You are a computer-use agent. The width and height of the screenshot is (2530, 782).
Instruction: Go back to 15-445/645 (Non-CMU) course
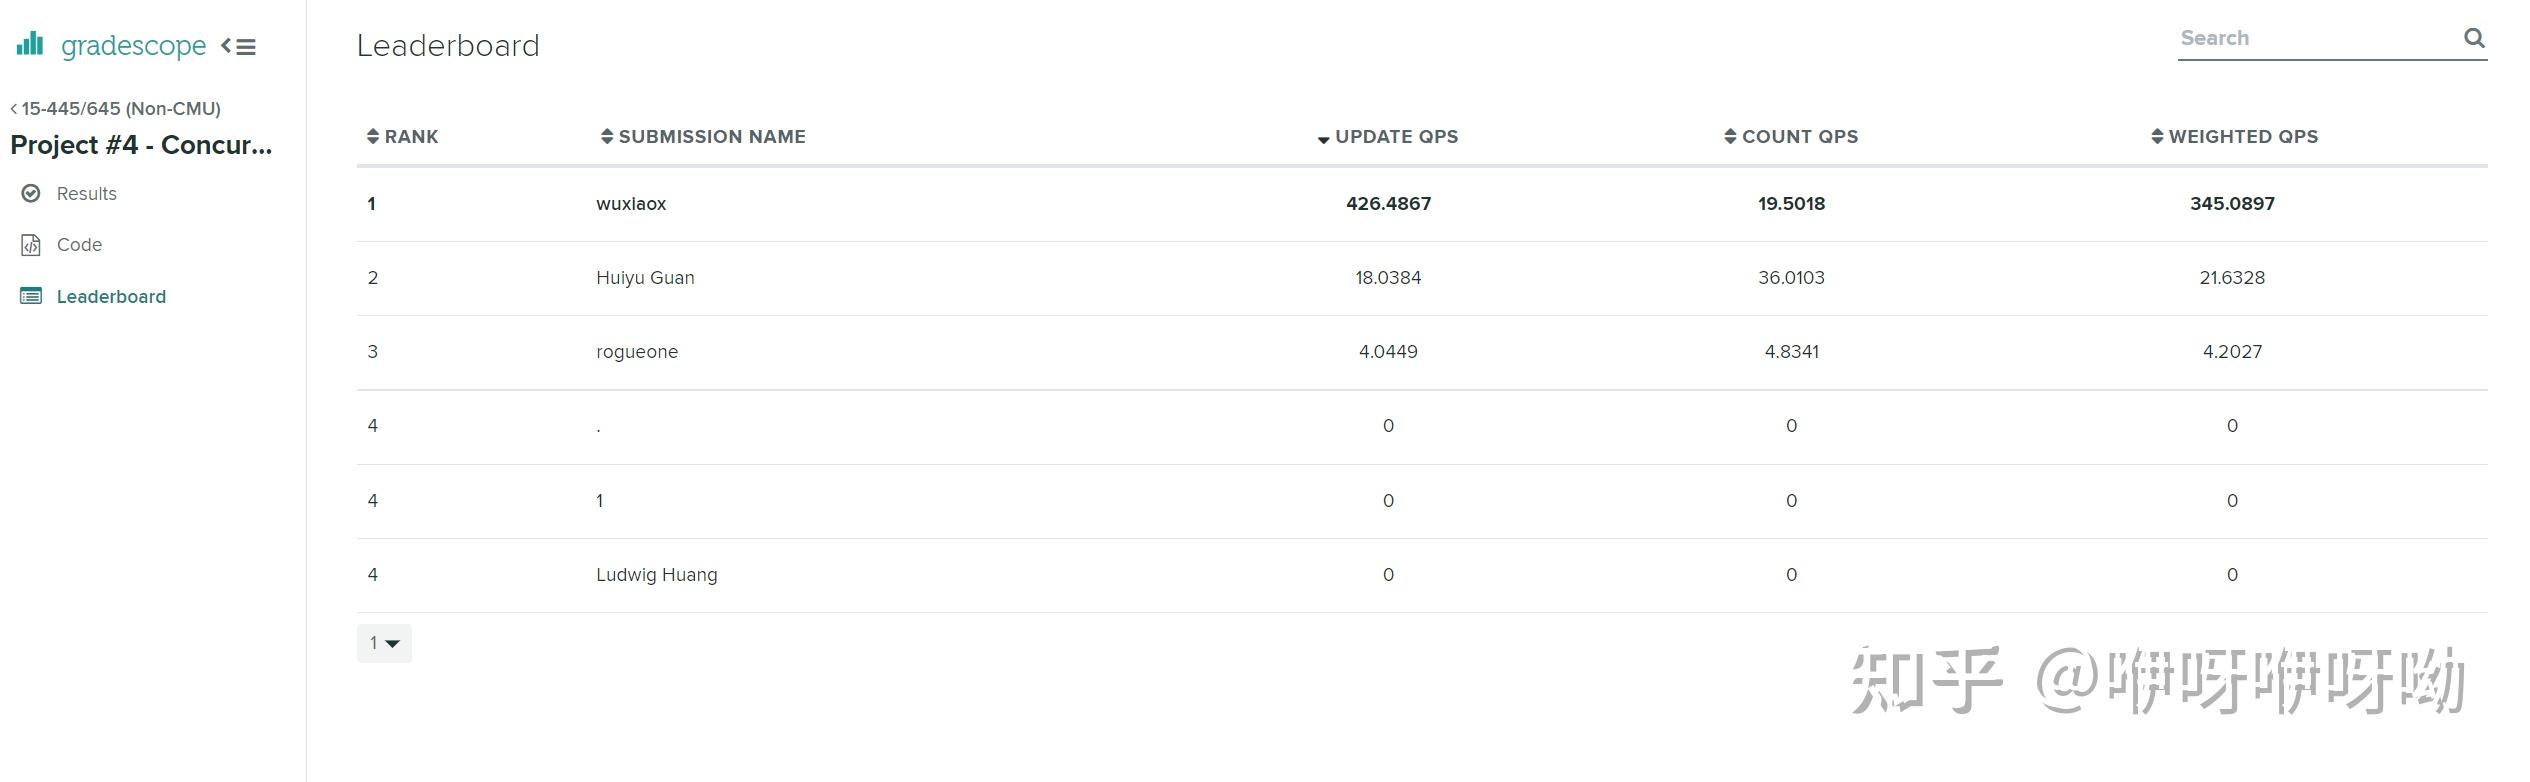pos(116,108)
